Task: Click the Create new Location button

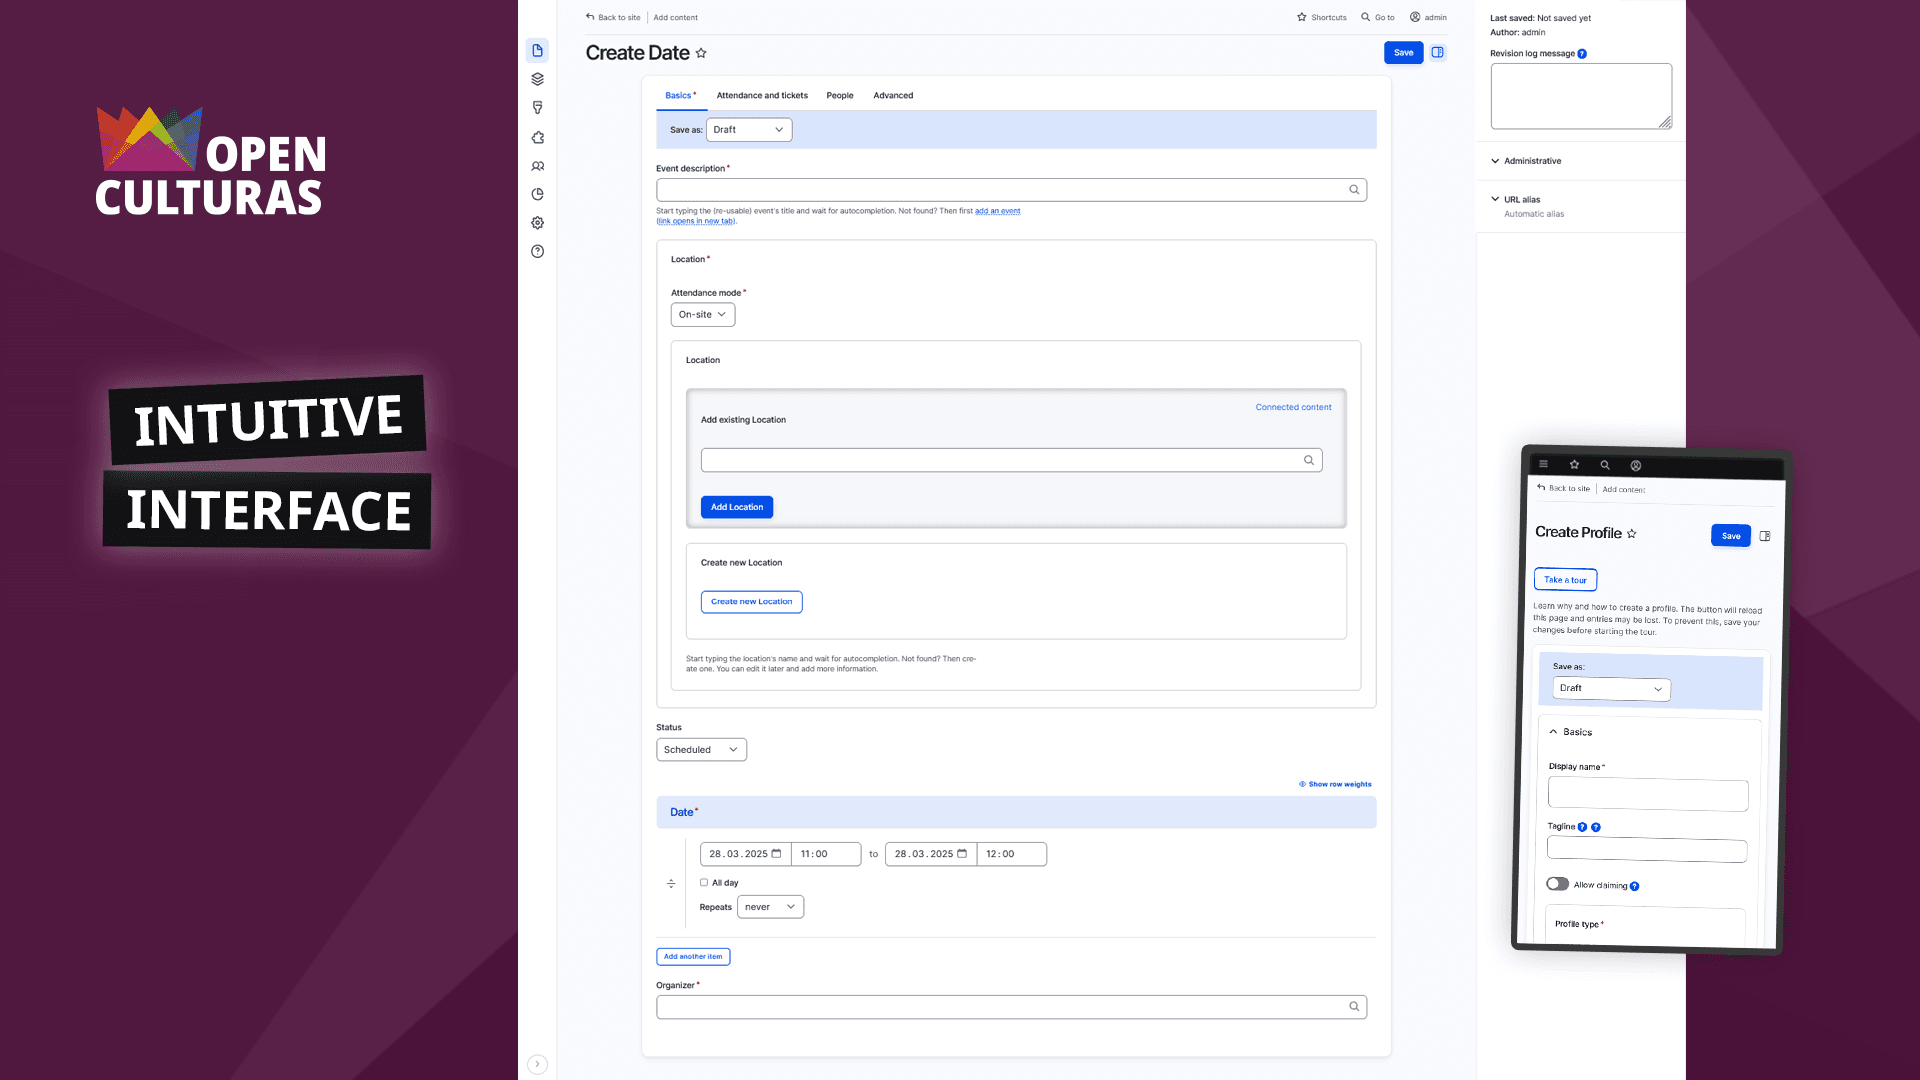Action: [751, 602]
